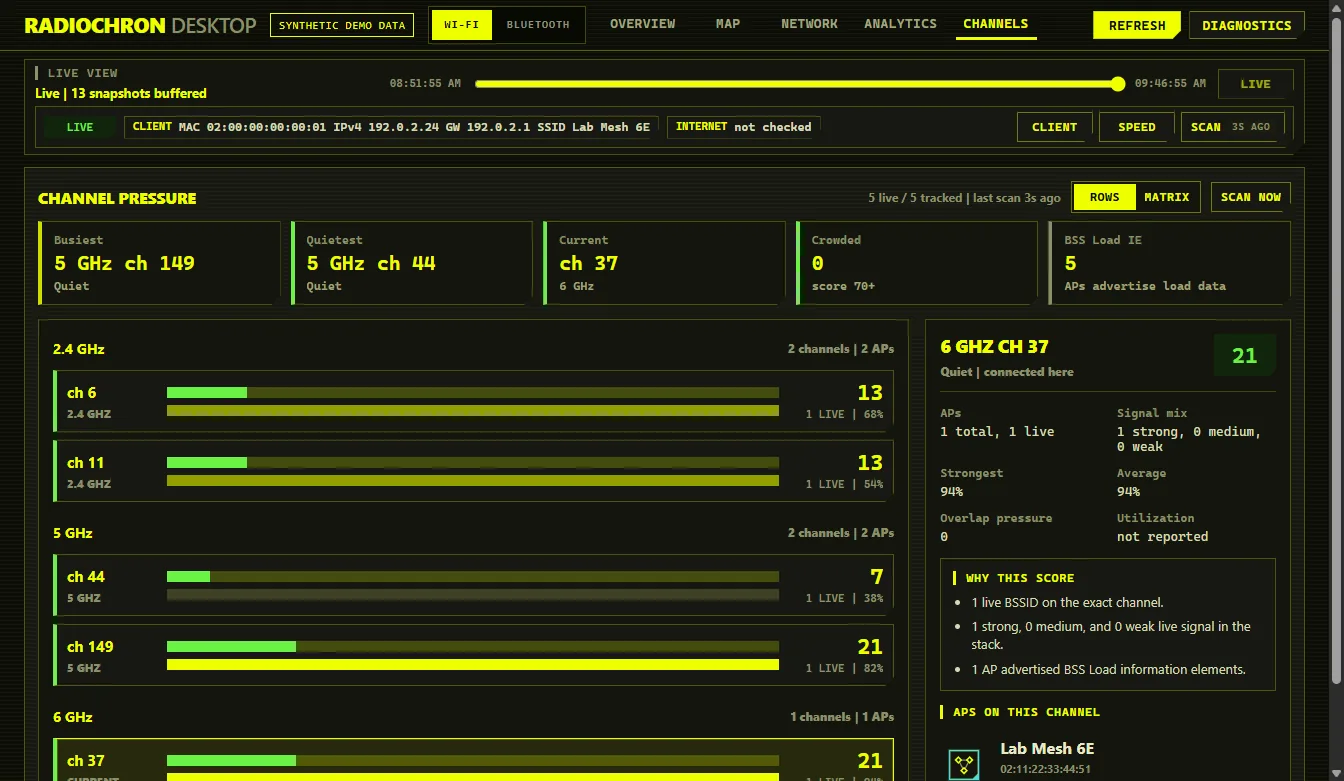Click the Synthetic Demo Data badge
This screenshot has height=781, width=1344.
342,25
